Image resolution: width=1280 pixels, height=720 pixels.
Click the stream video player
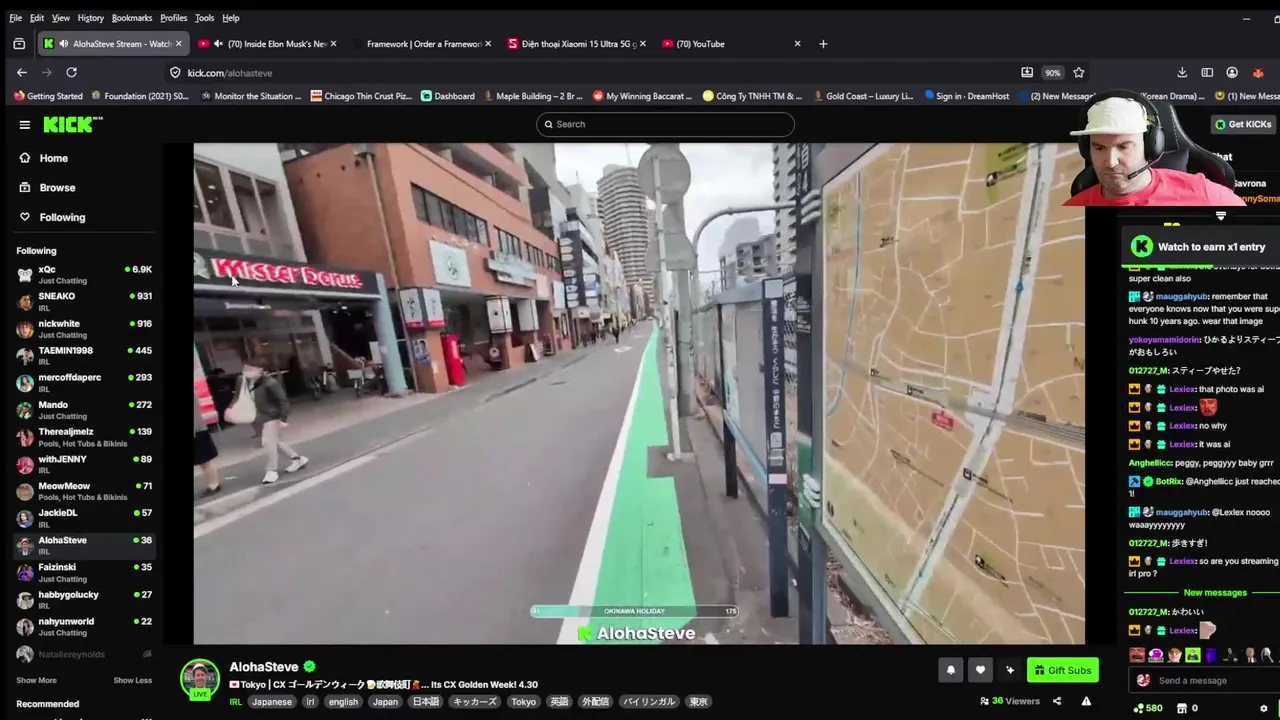[x=639, y=393]
